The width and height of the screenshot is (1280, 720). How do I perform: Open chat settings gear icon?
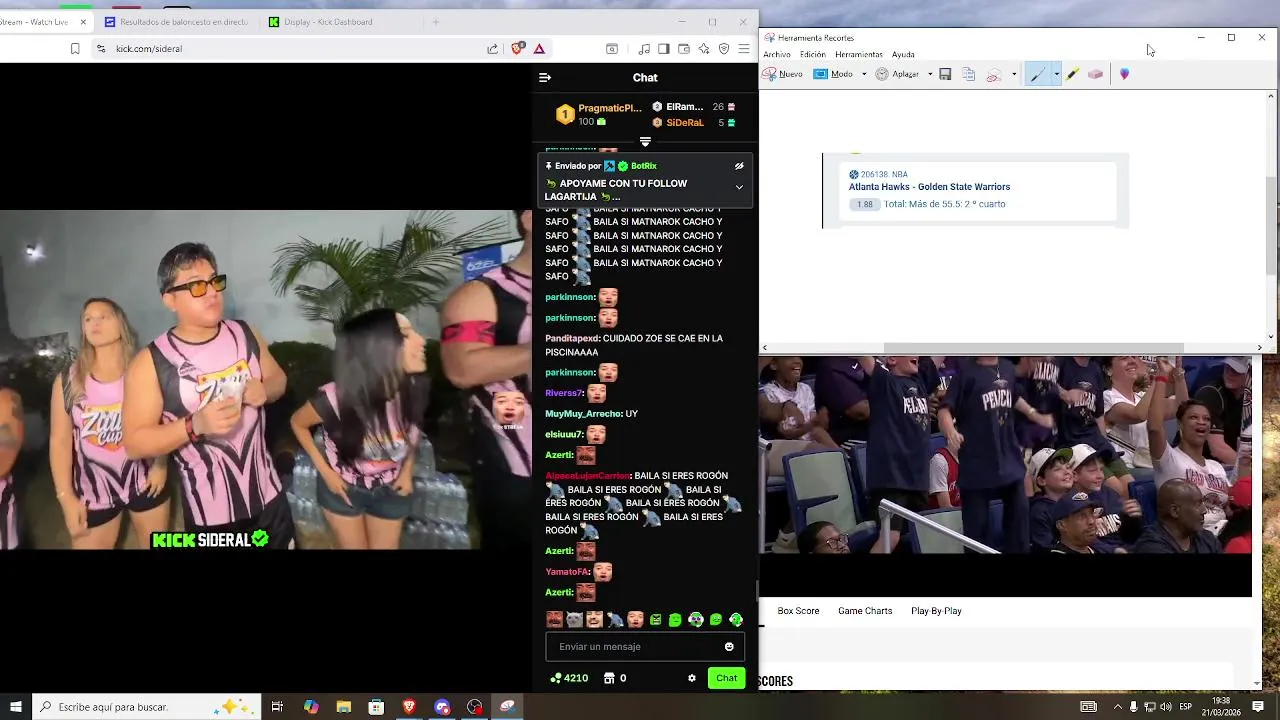[x=692, y=678]
